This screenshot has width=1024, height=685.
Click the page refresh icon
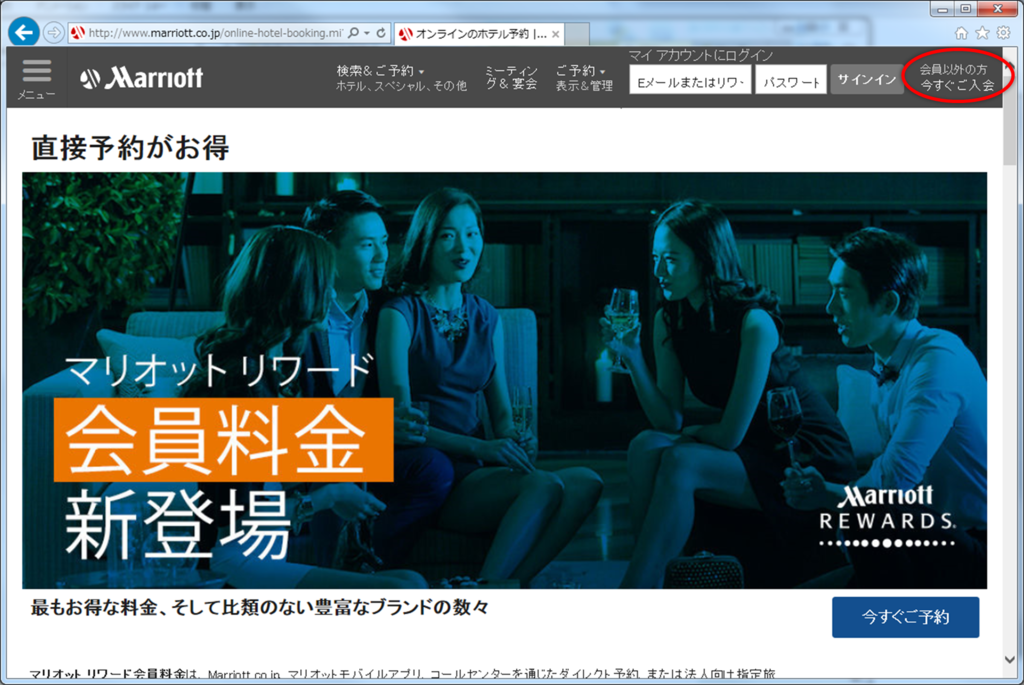point(381,33)
